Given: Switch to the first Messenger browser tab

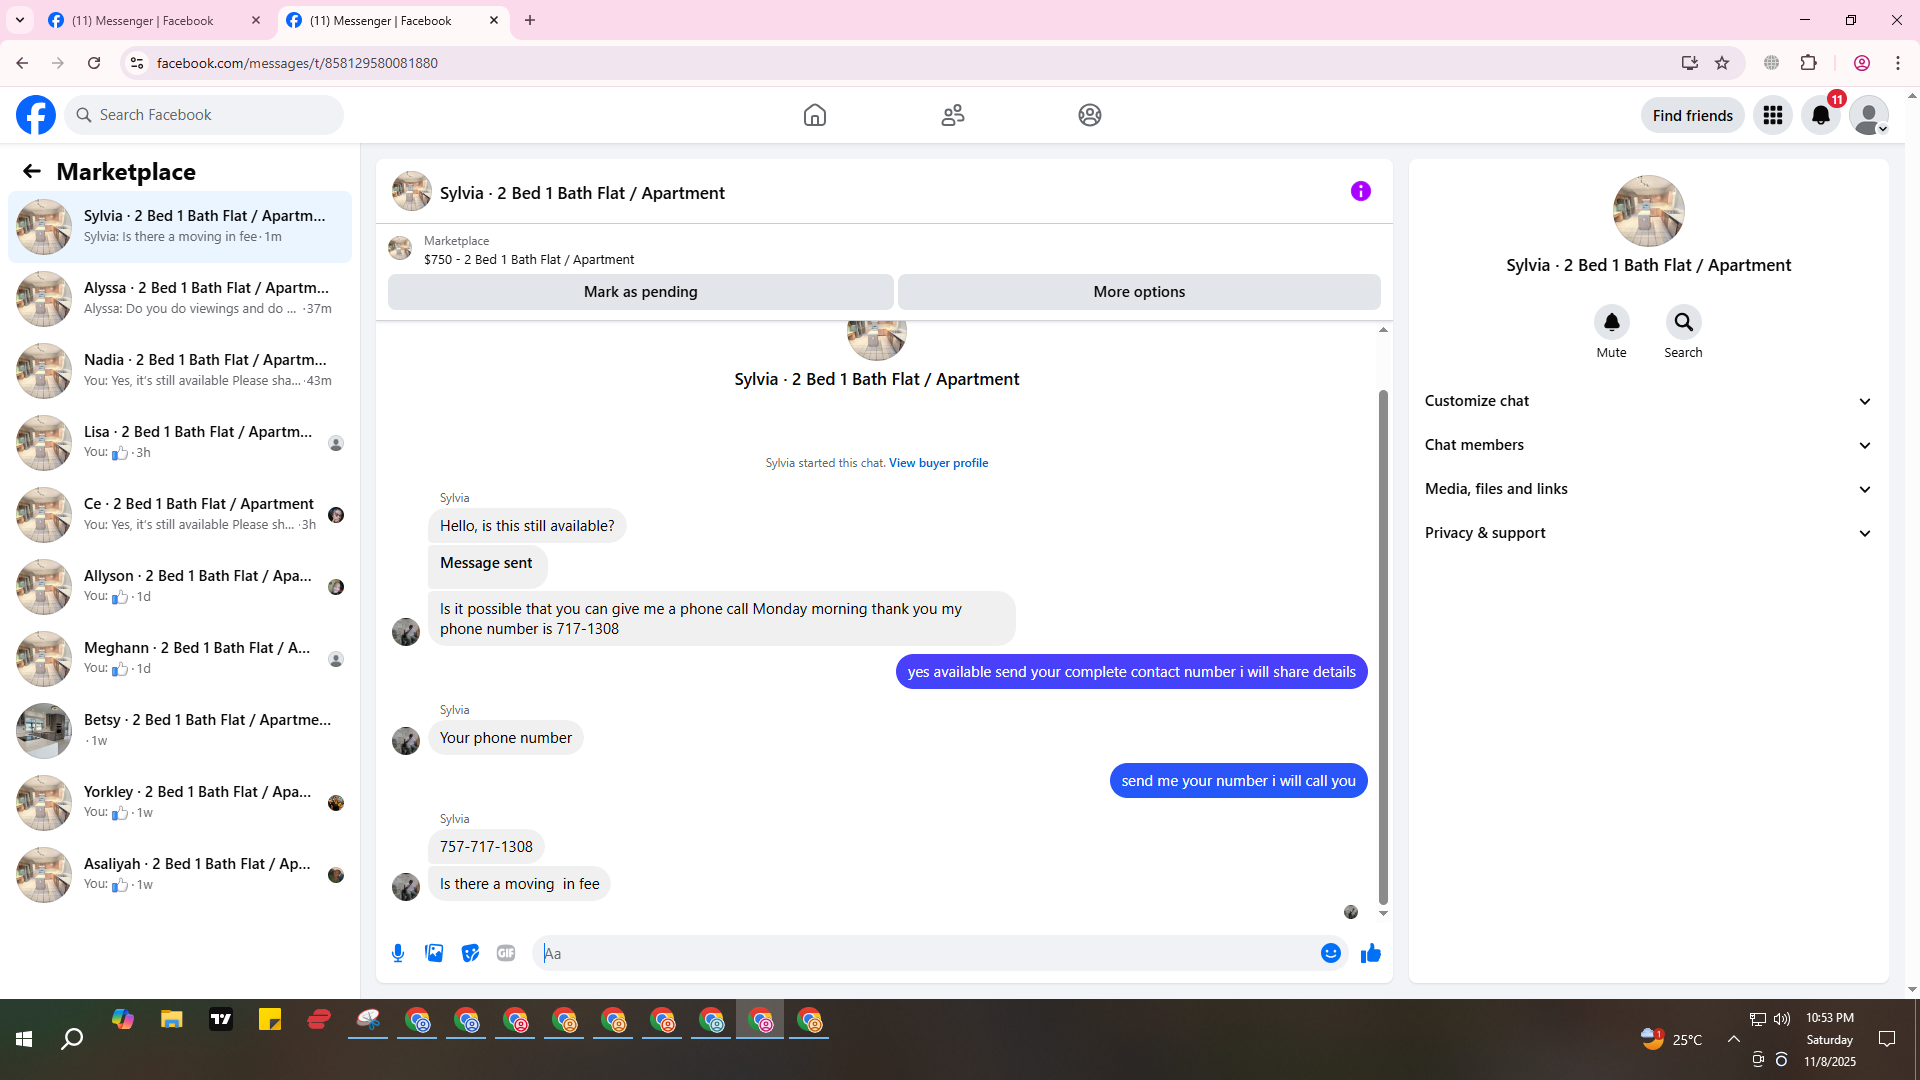Looking at the screenshot, I should pyautogui.click(x=143, y=20).
